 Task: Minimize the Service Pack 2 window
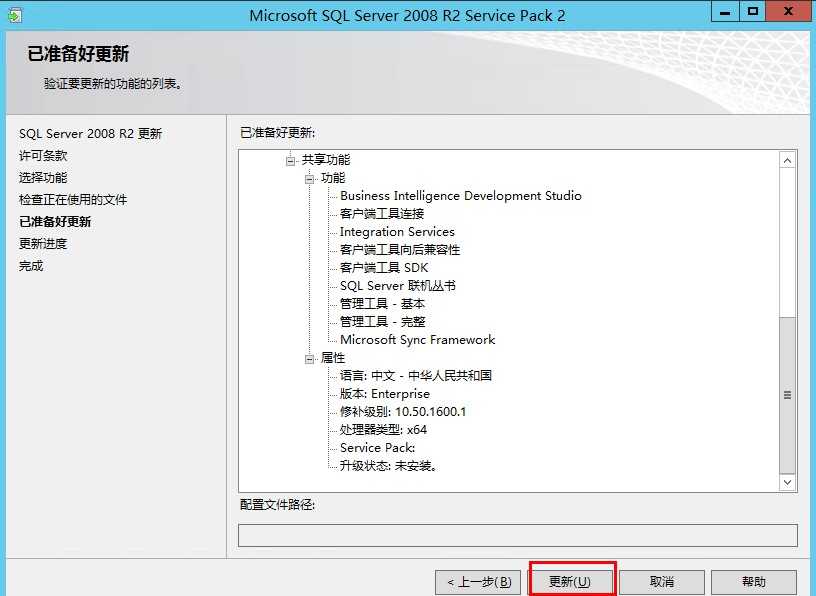click(725, 11)
